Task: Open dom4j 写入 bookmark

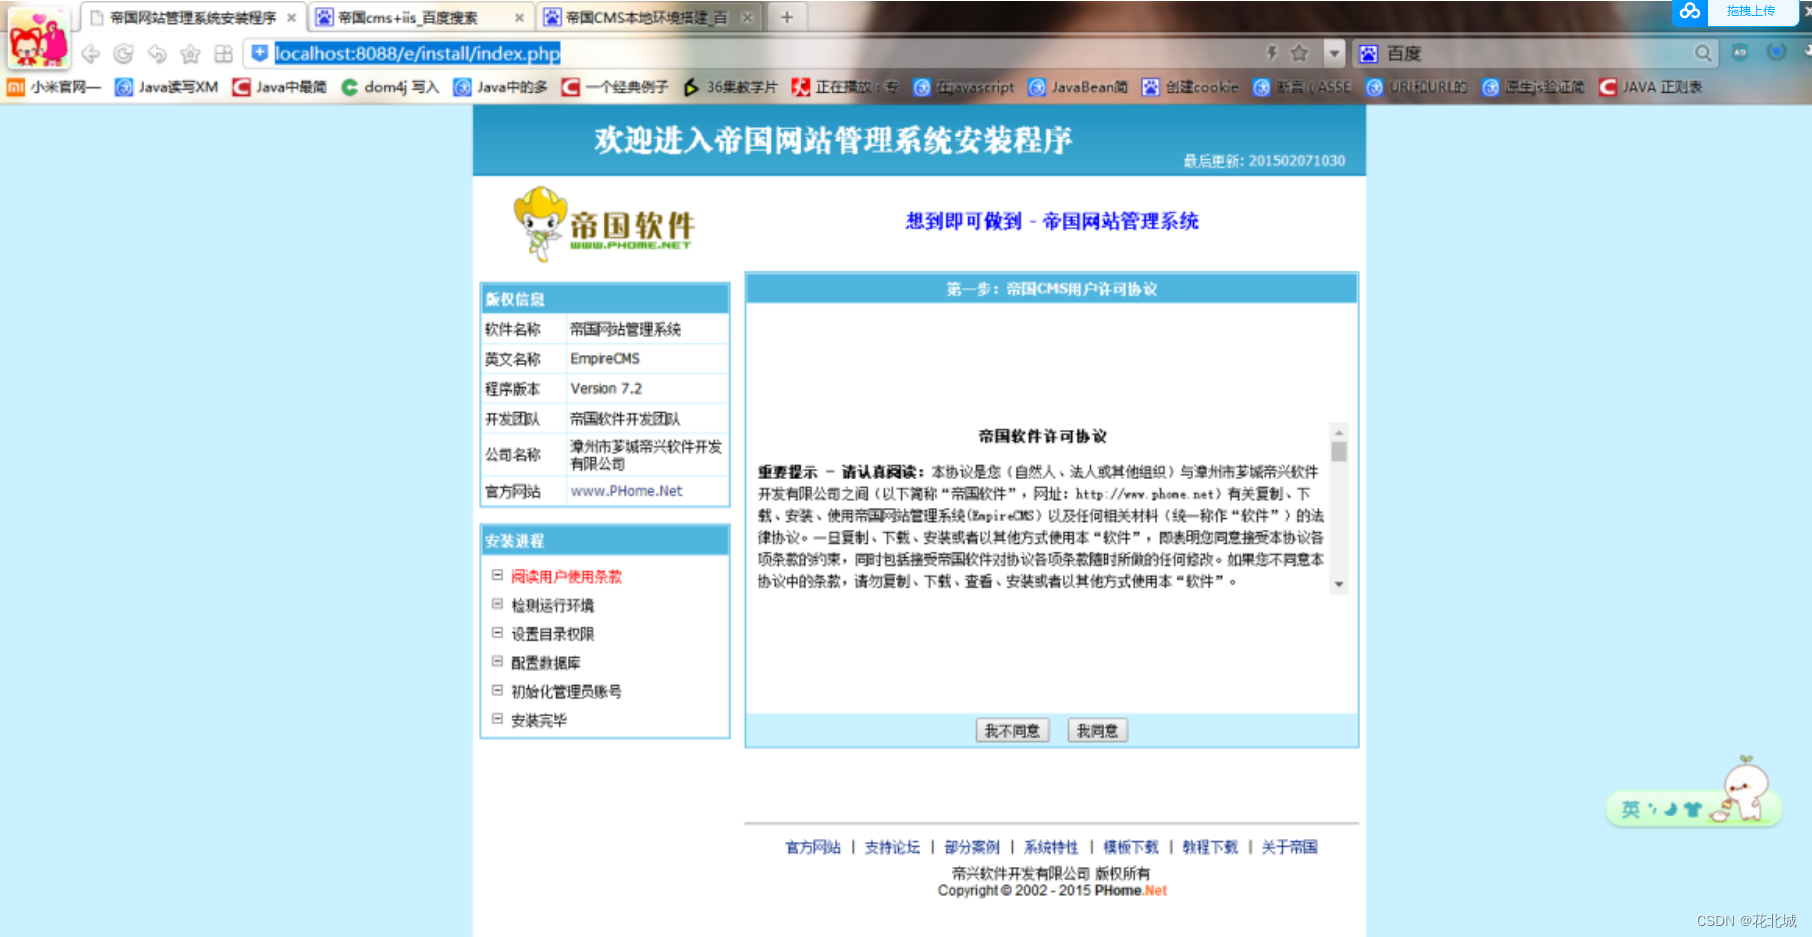Action: 391,87
